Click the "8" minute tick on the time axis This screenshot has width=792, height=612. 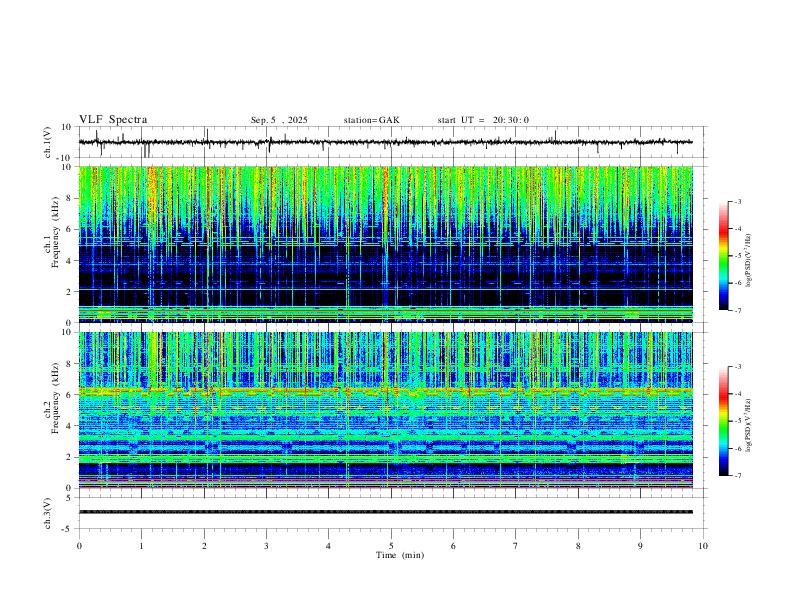(578, 546)
